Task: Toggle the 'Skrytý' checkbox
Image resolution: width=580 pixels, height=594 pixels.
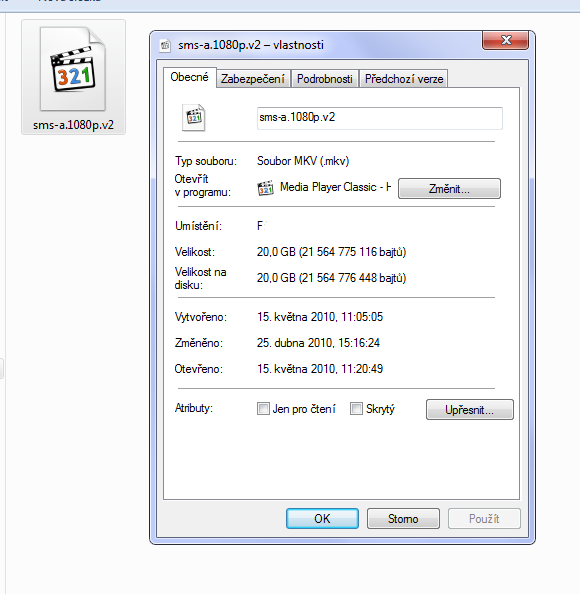Action: click(356, 409)
